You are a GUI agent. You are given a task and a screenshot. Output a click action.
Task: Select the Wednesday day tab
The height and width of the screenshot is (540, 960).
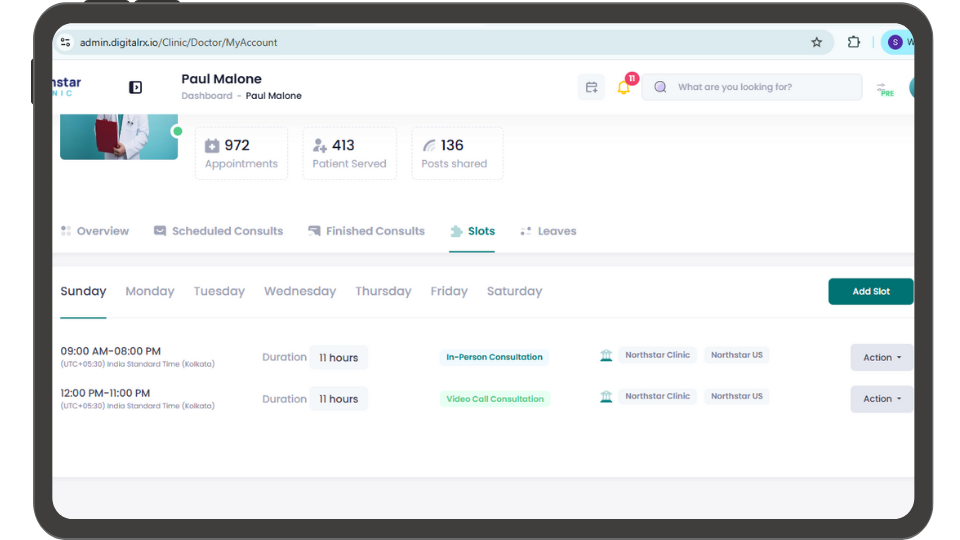(300, 291)
